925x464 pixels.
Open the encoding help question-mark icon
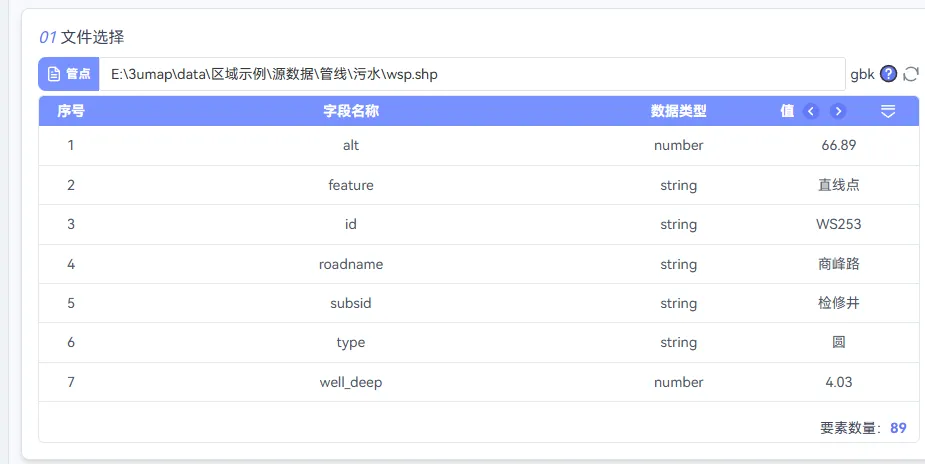coord(888,74)
